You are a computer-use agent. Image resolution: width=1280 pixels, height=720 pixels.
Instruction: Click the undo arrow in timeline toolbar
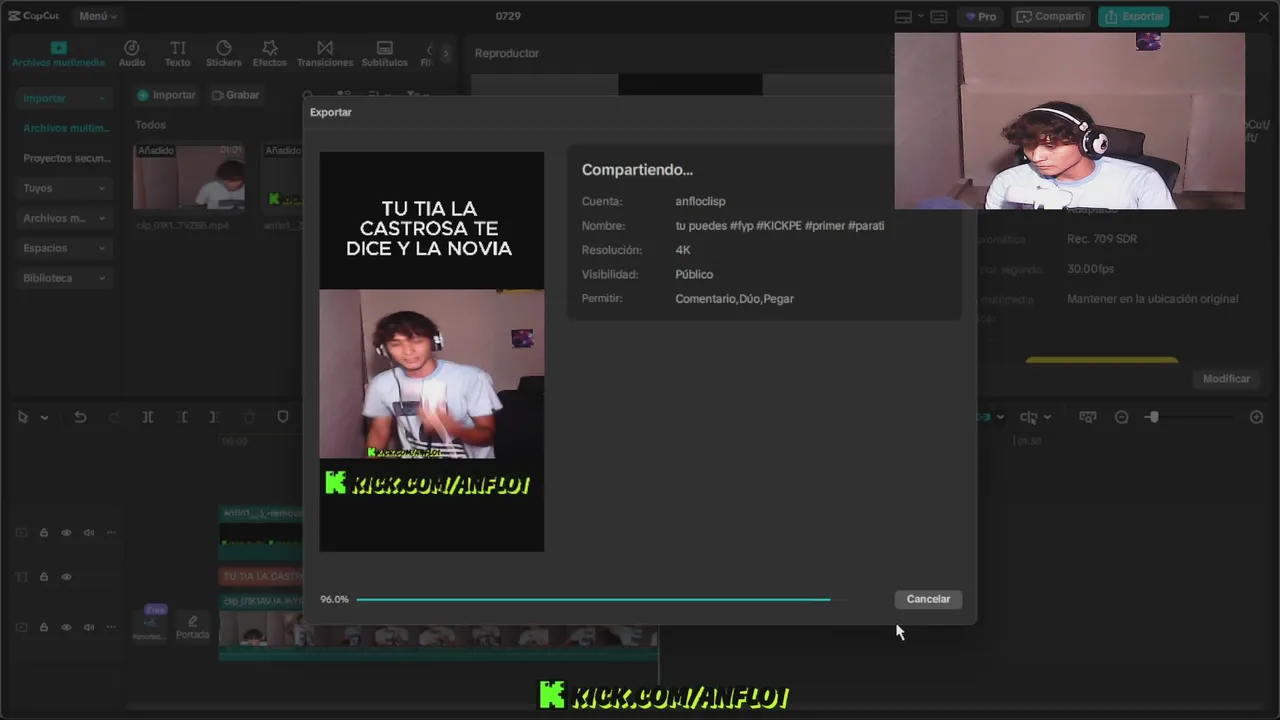80,417
